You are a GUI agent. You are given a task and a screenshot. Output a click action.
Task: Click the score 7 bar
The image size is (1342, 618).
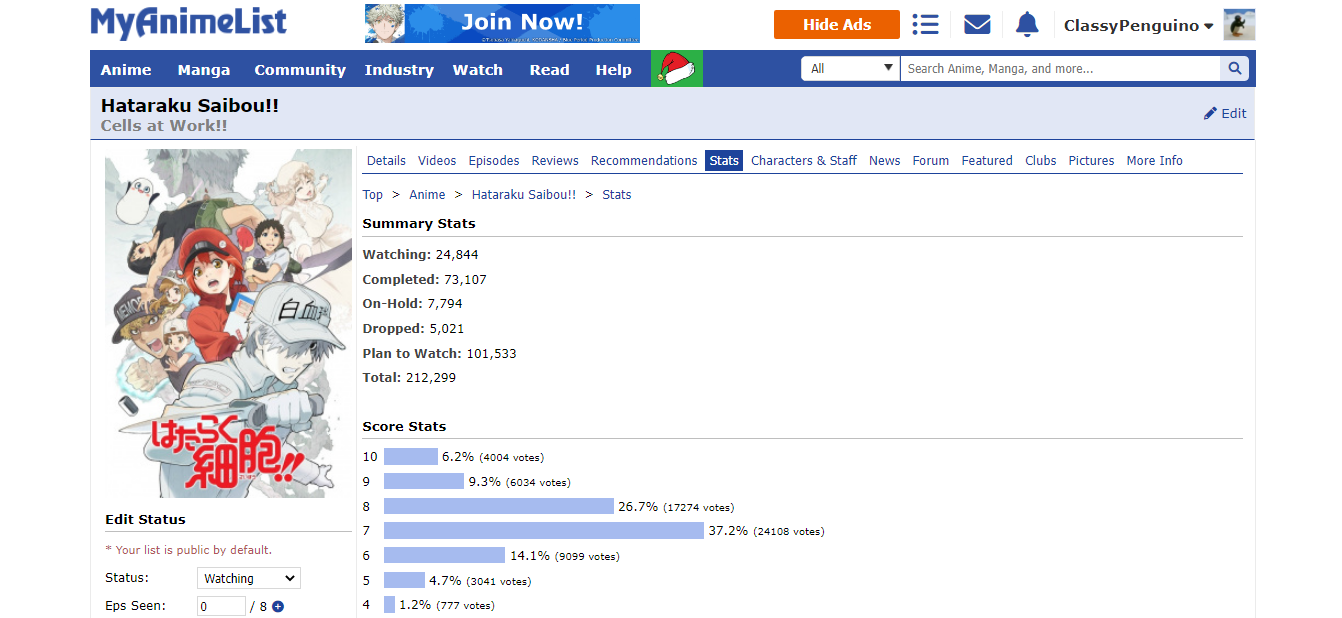[x=544, y=531]
